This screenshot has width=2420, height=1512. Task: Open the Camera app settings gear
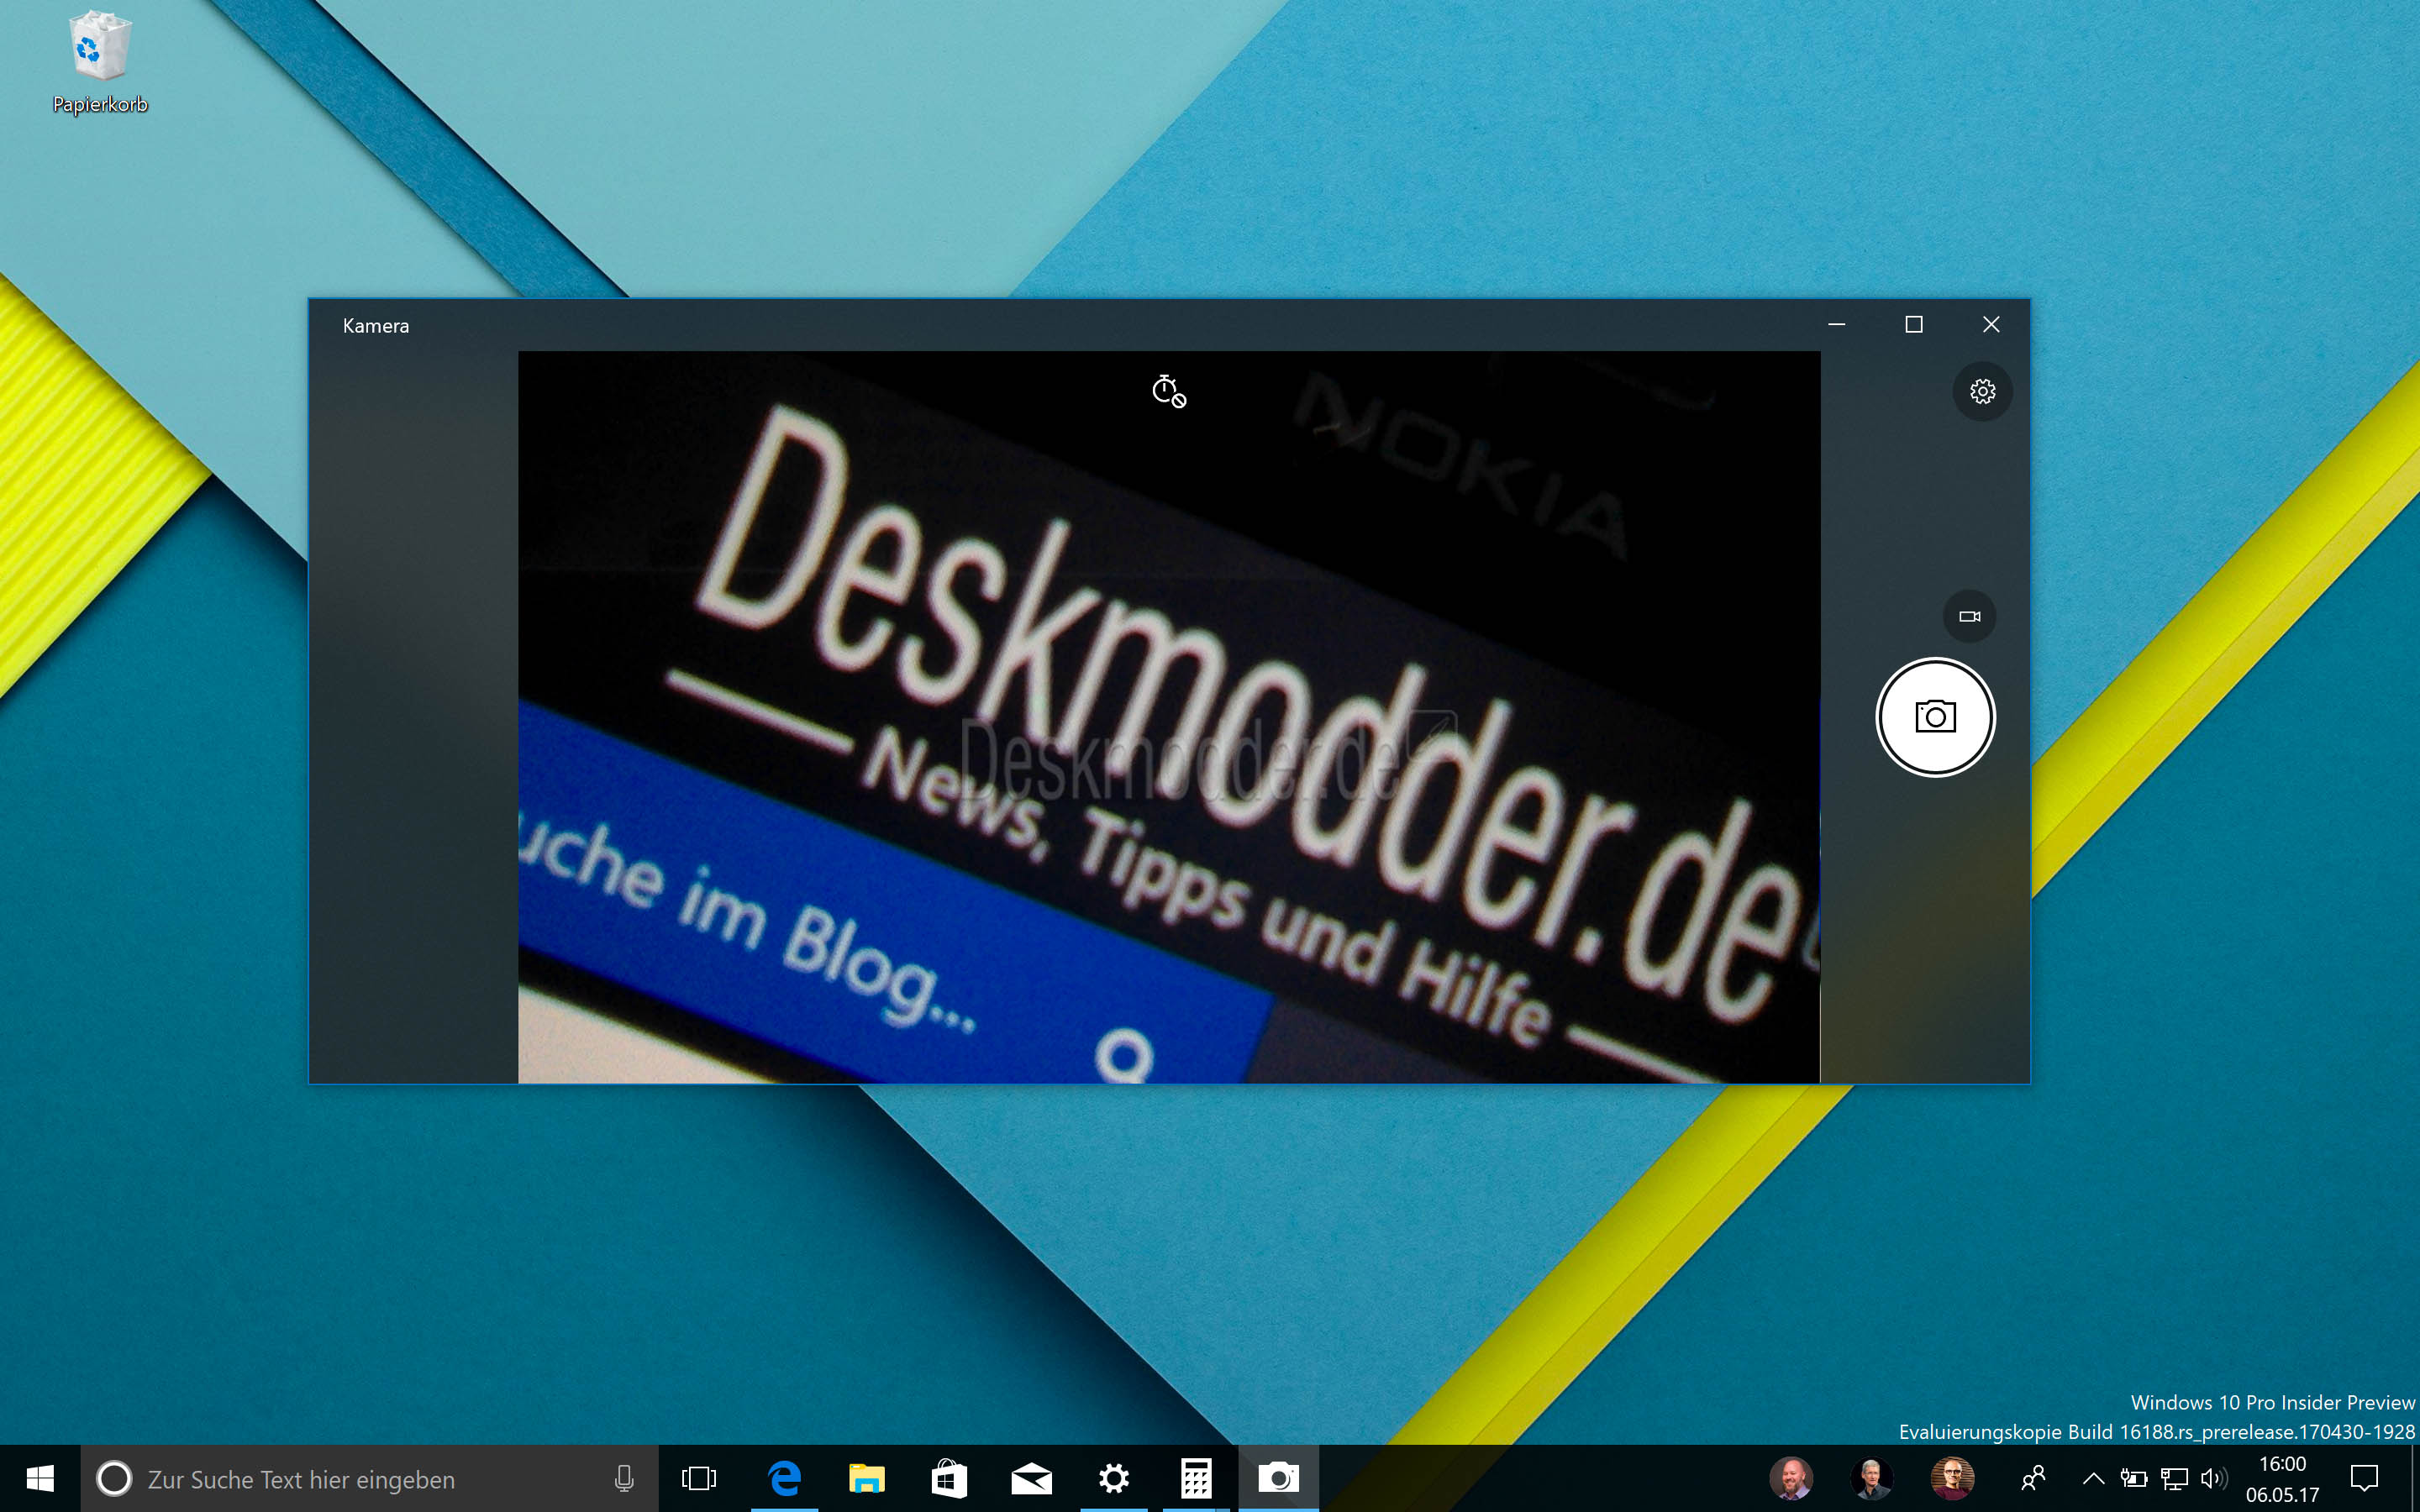coord(1982,391)
